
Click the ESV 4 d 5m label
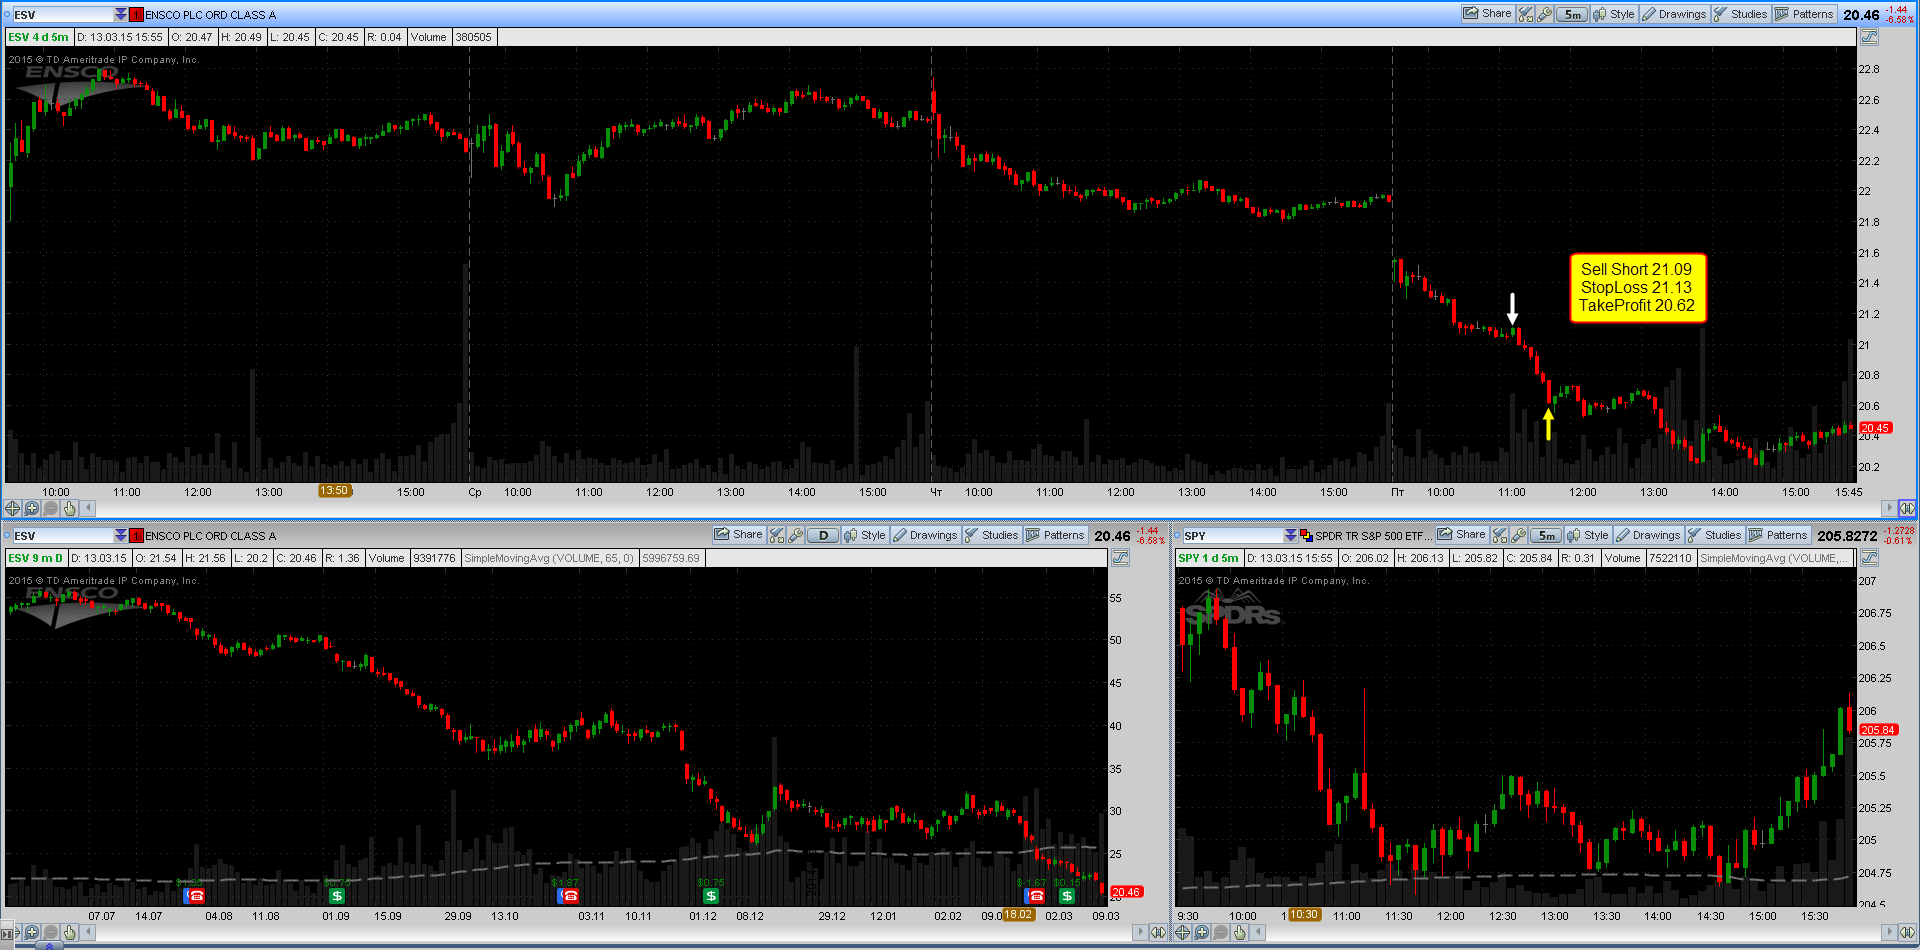(x=39, y=37)
